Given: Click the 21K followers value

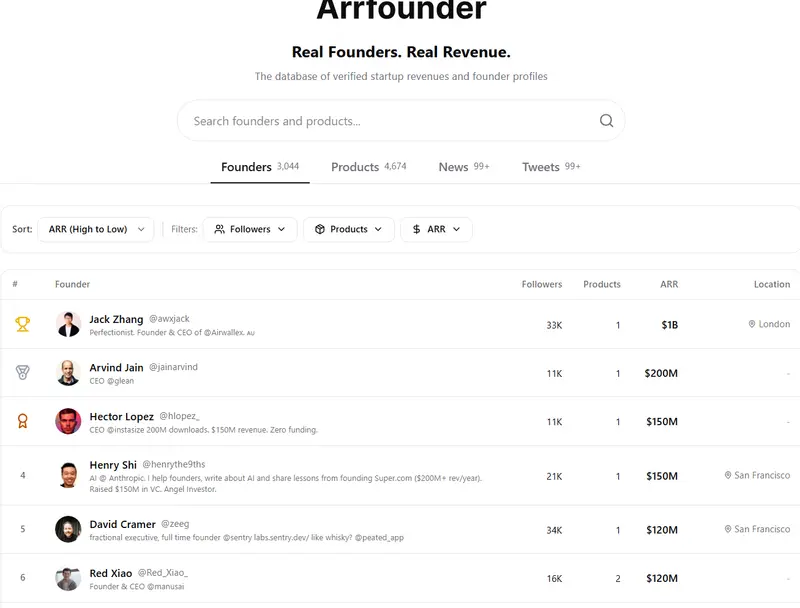Looking at the screenshot, I should coord(554,476).
